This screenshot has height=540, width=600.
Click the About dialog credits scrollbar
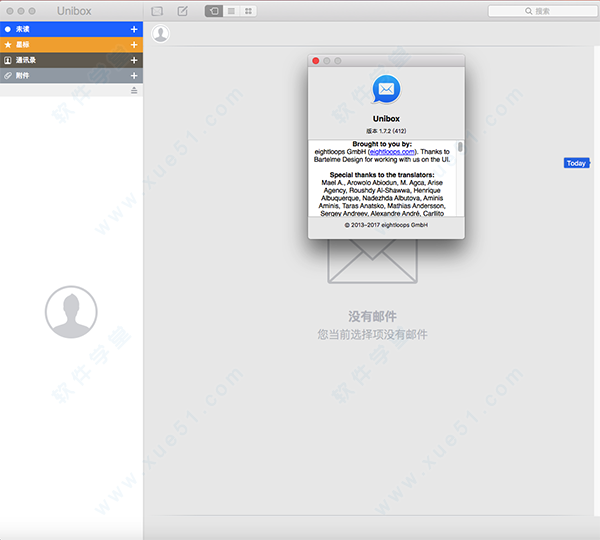(x=460, y=147)
